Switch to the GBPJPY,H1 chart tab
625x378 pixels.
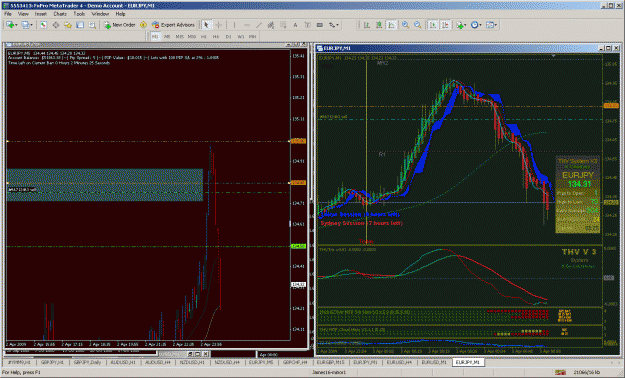(52, 362)
